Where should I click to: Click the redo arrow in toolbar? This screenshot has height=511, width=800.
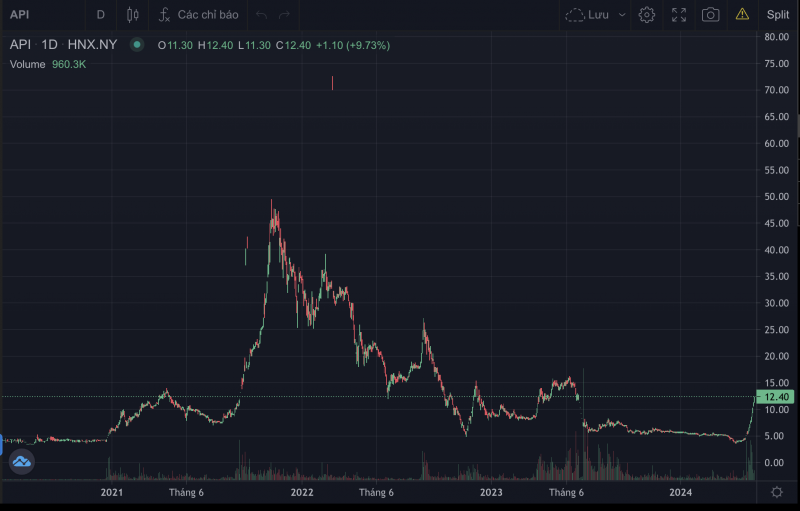pos(285,14)
